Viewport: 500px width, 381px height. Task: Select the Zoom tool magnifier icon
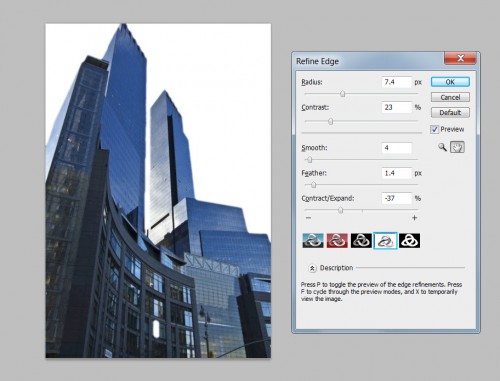[442, 147]
